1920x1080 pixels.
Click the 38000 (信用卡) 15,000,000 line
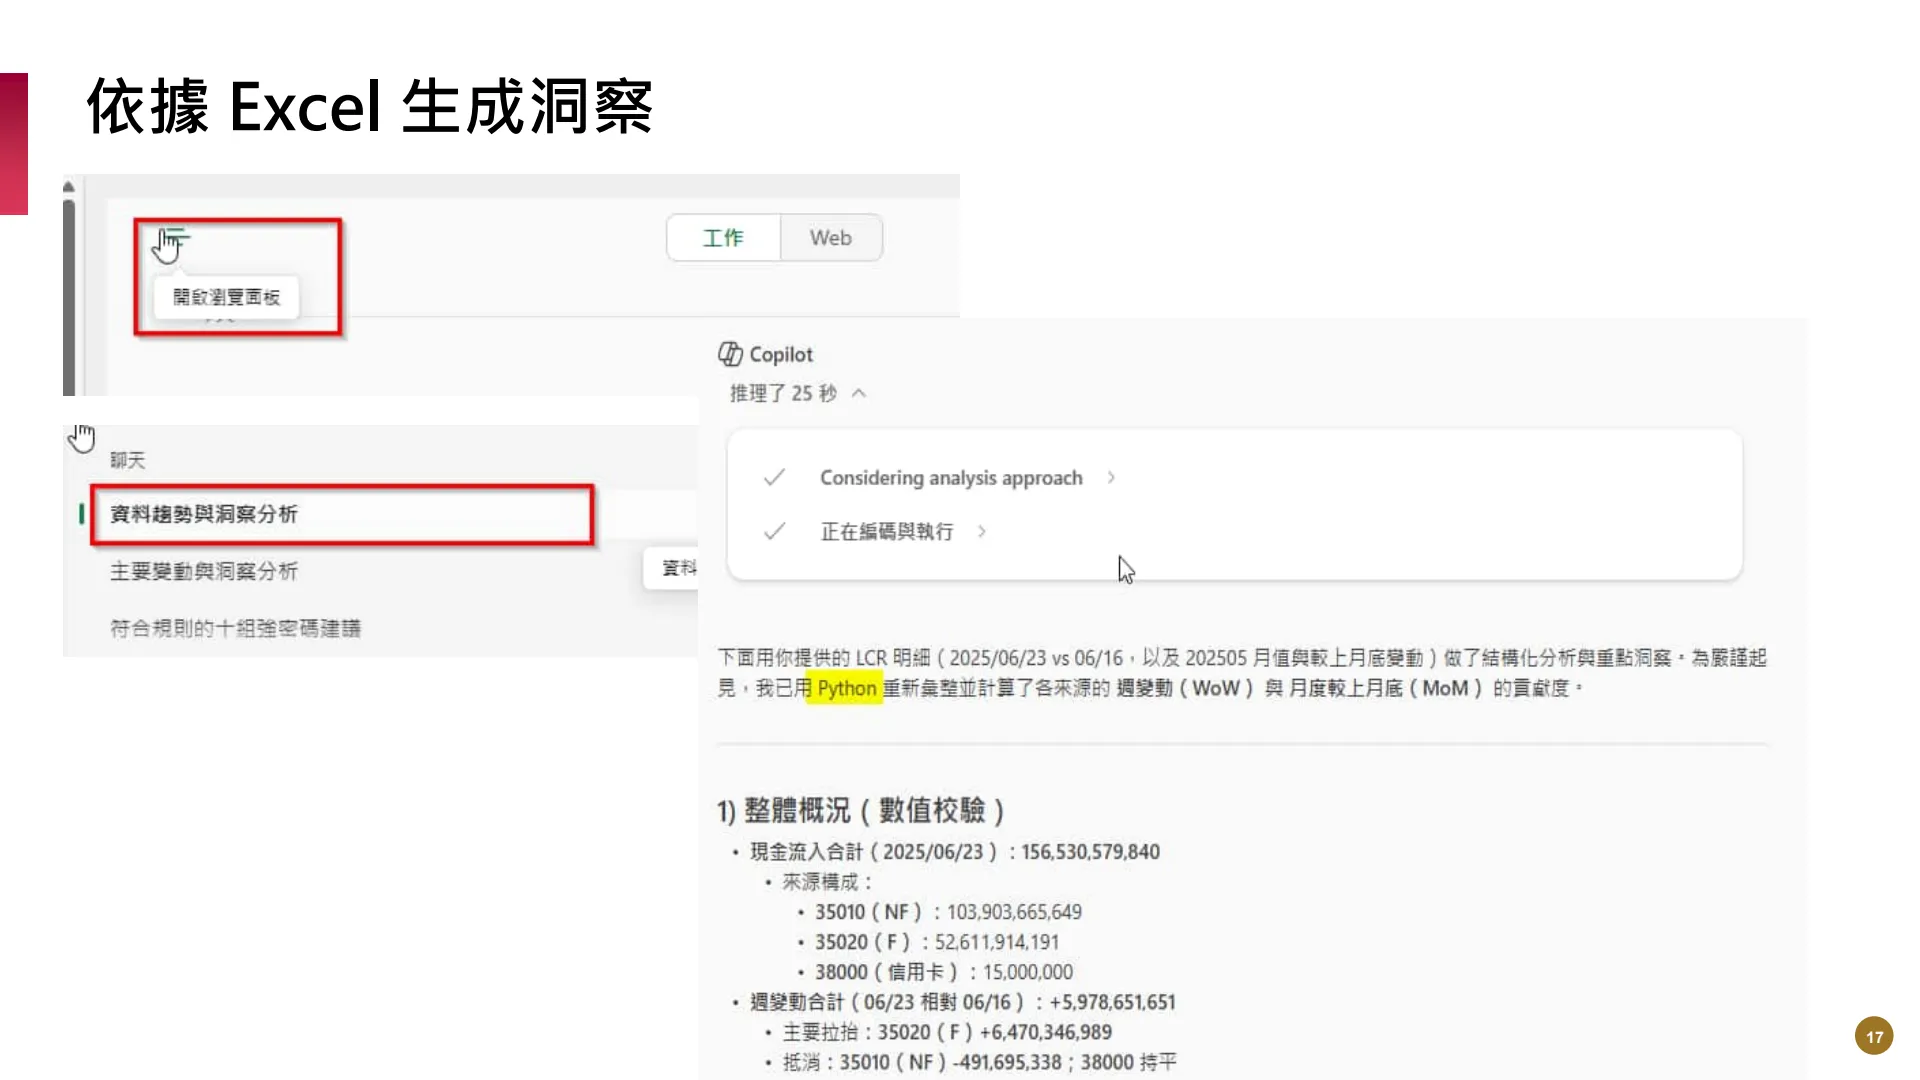(944, 972)
